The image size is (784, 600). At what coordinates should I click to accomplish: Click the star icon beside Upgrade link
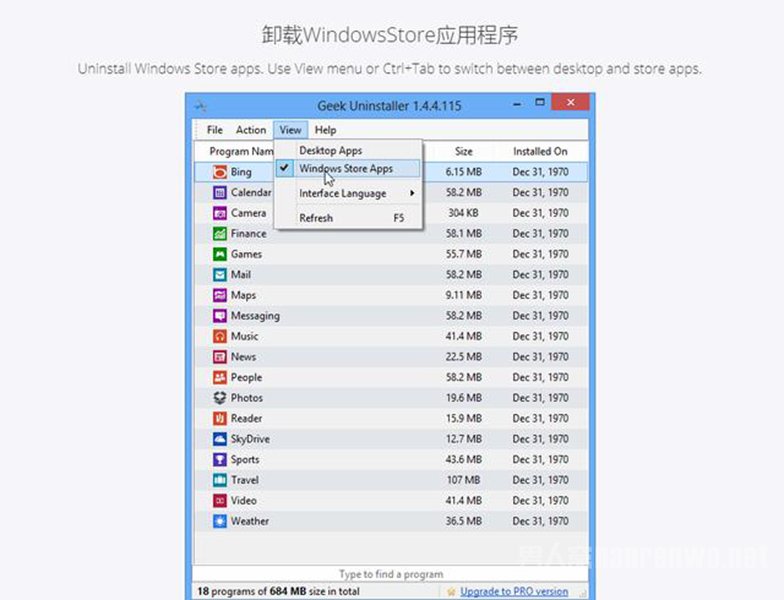click(451, 592)
